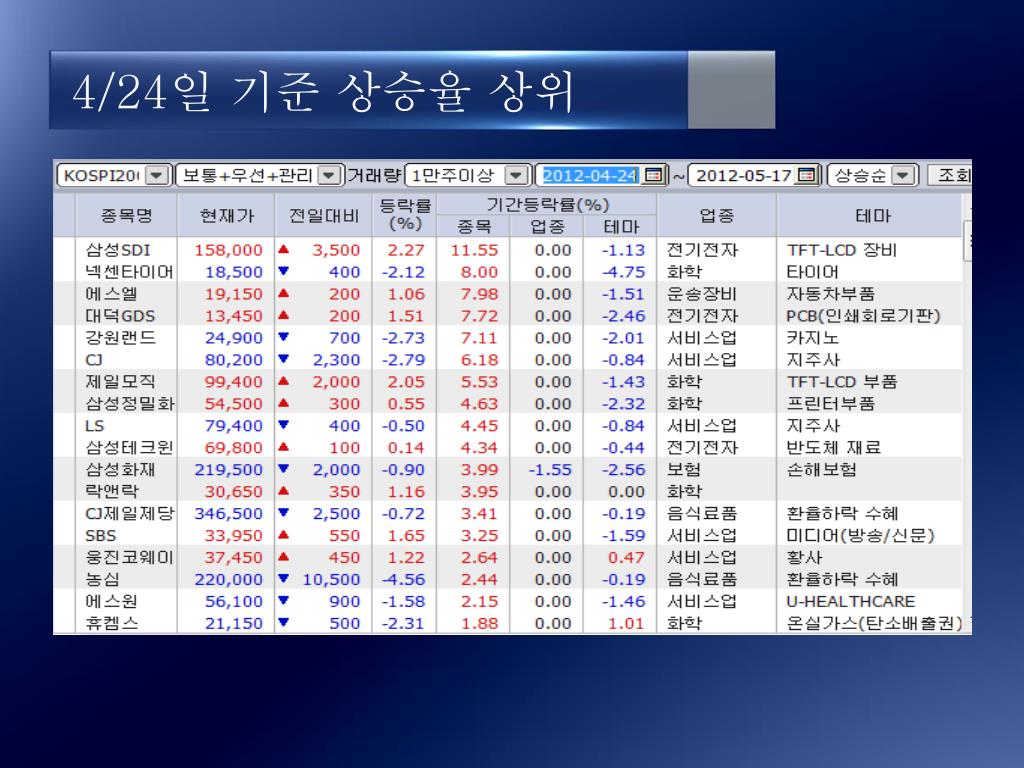Select the 강원랜드 stock name
Viewport: 1024px width, 768px height.
point(121,338)
